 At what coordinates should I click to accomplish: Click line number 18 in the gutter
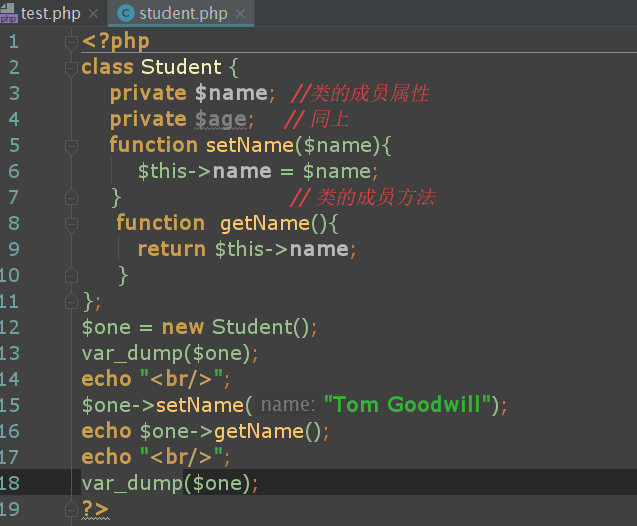pos(10,483)
